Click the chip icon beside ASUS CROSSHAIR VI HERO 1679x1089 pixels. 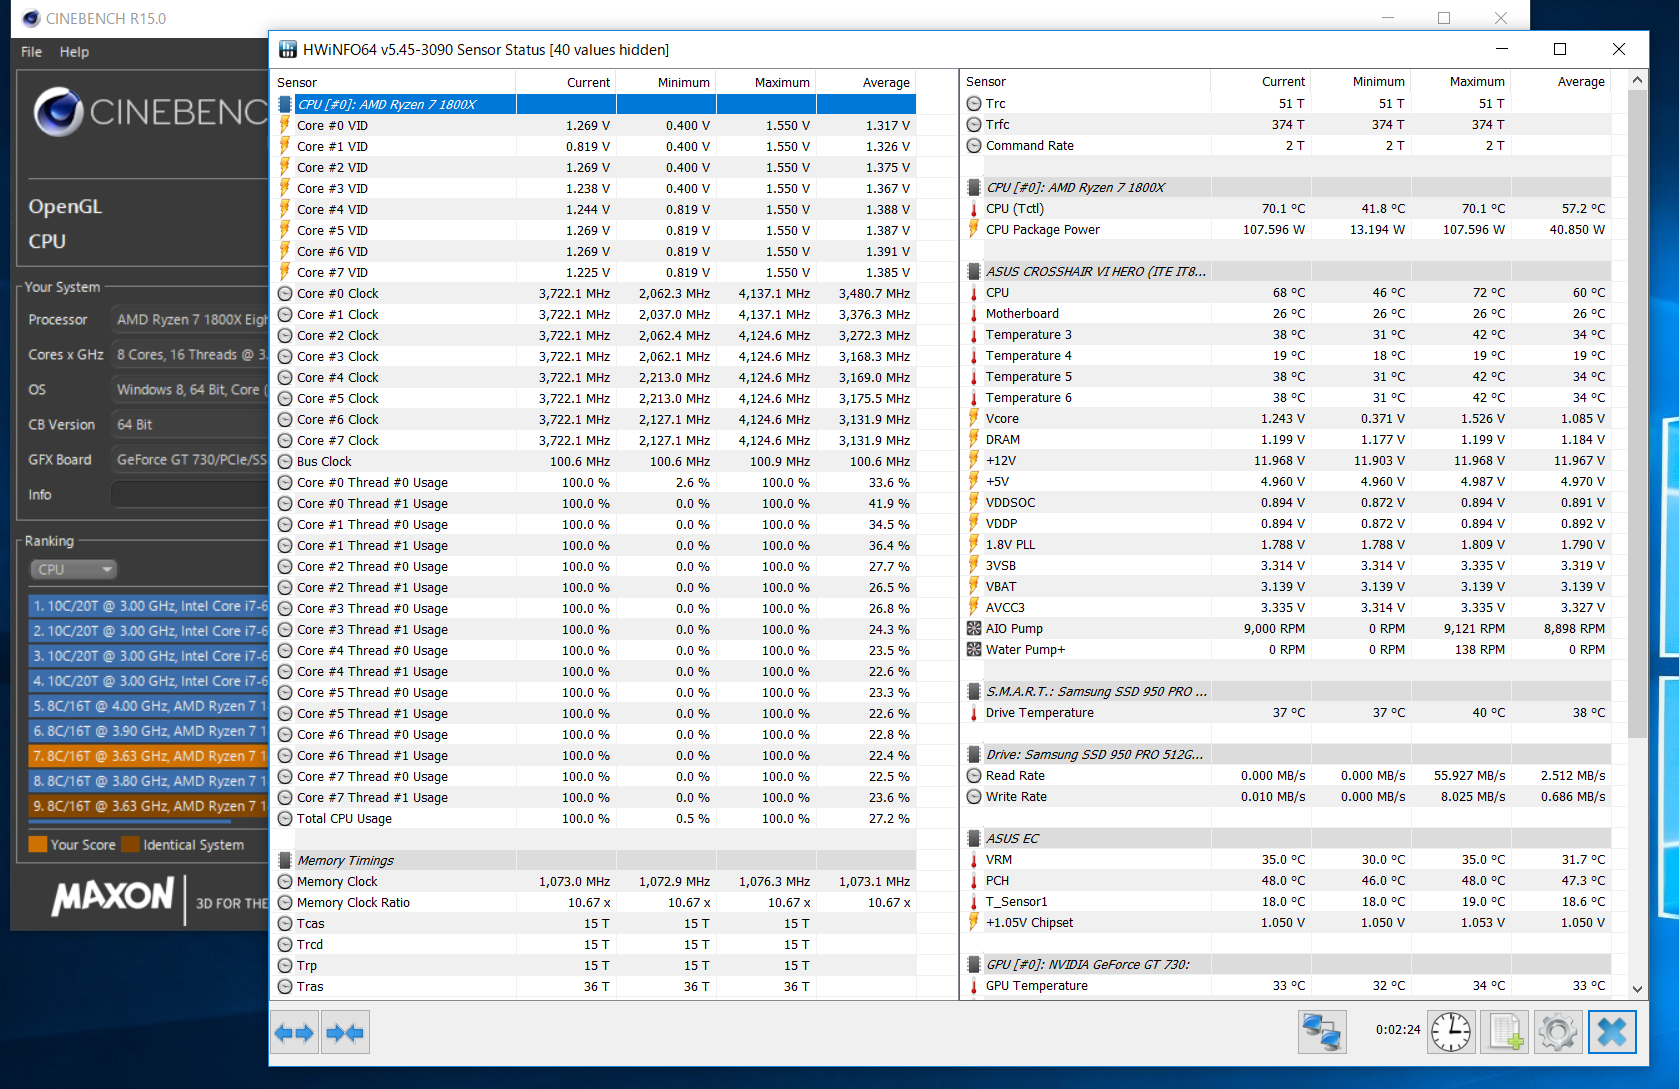(x=974, y=271)
